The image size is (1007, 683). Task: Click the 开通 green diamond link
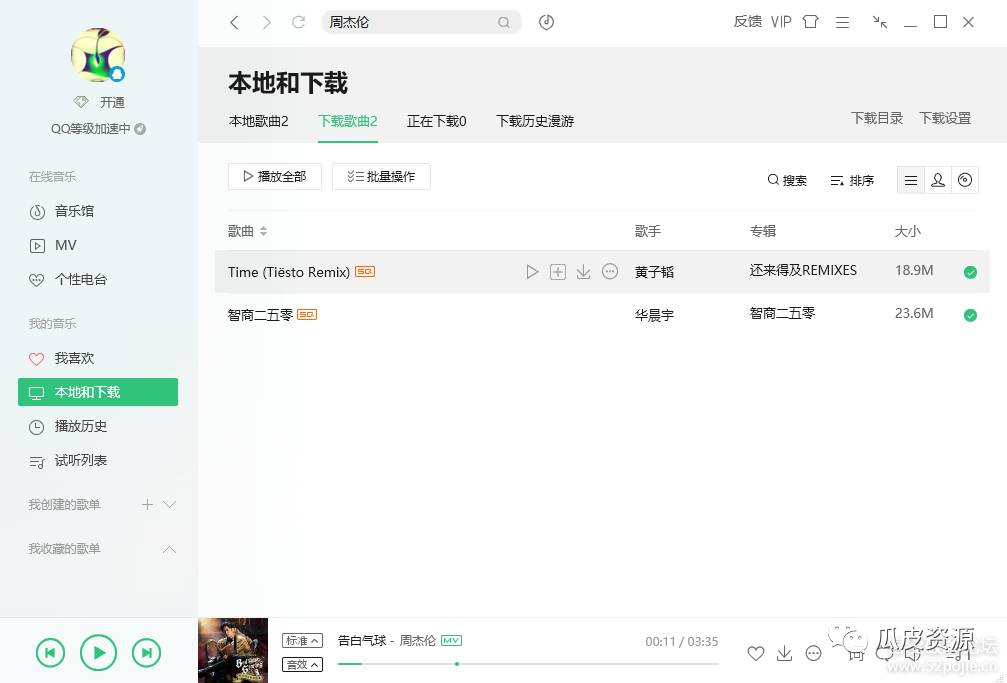(x=100, y=102)
